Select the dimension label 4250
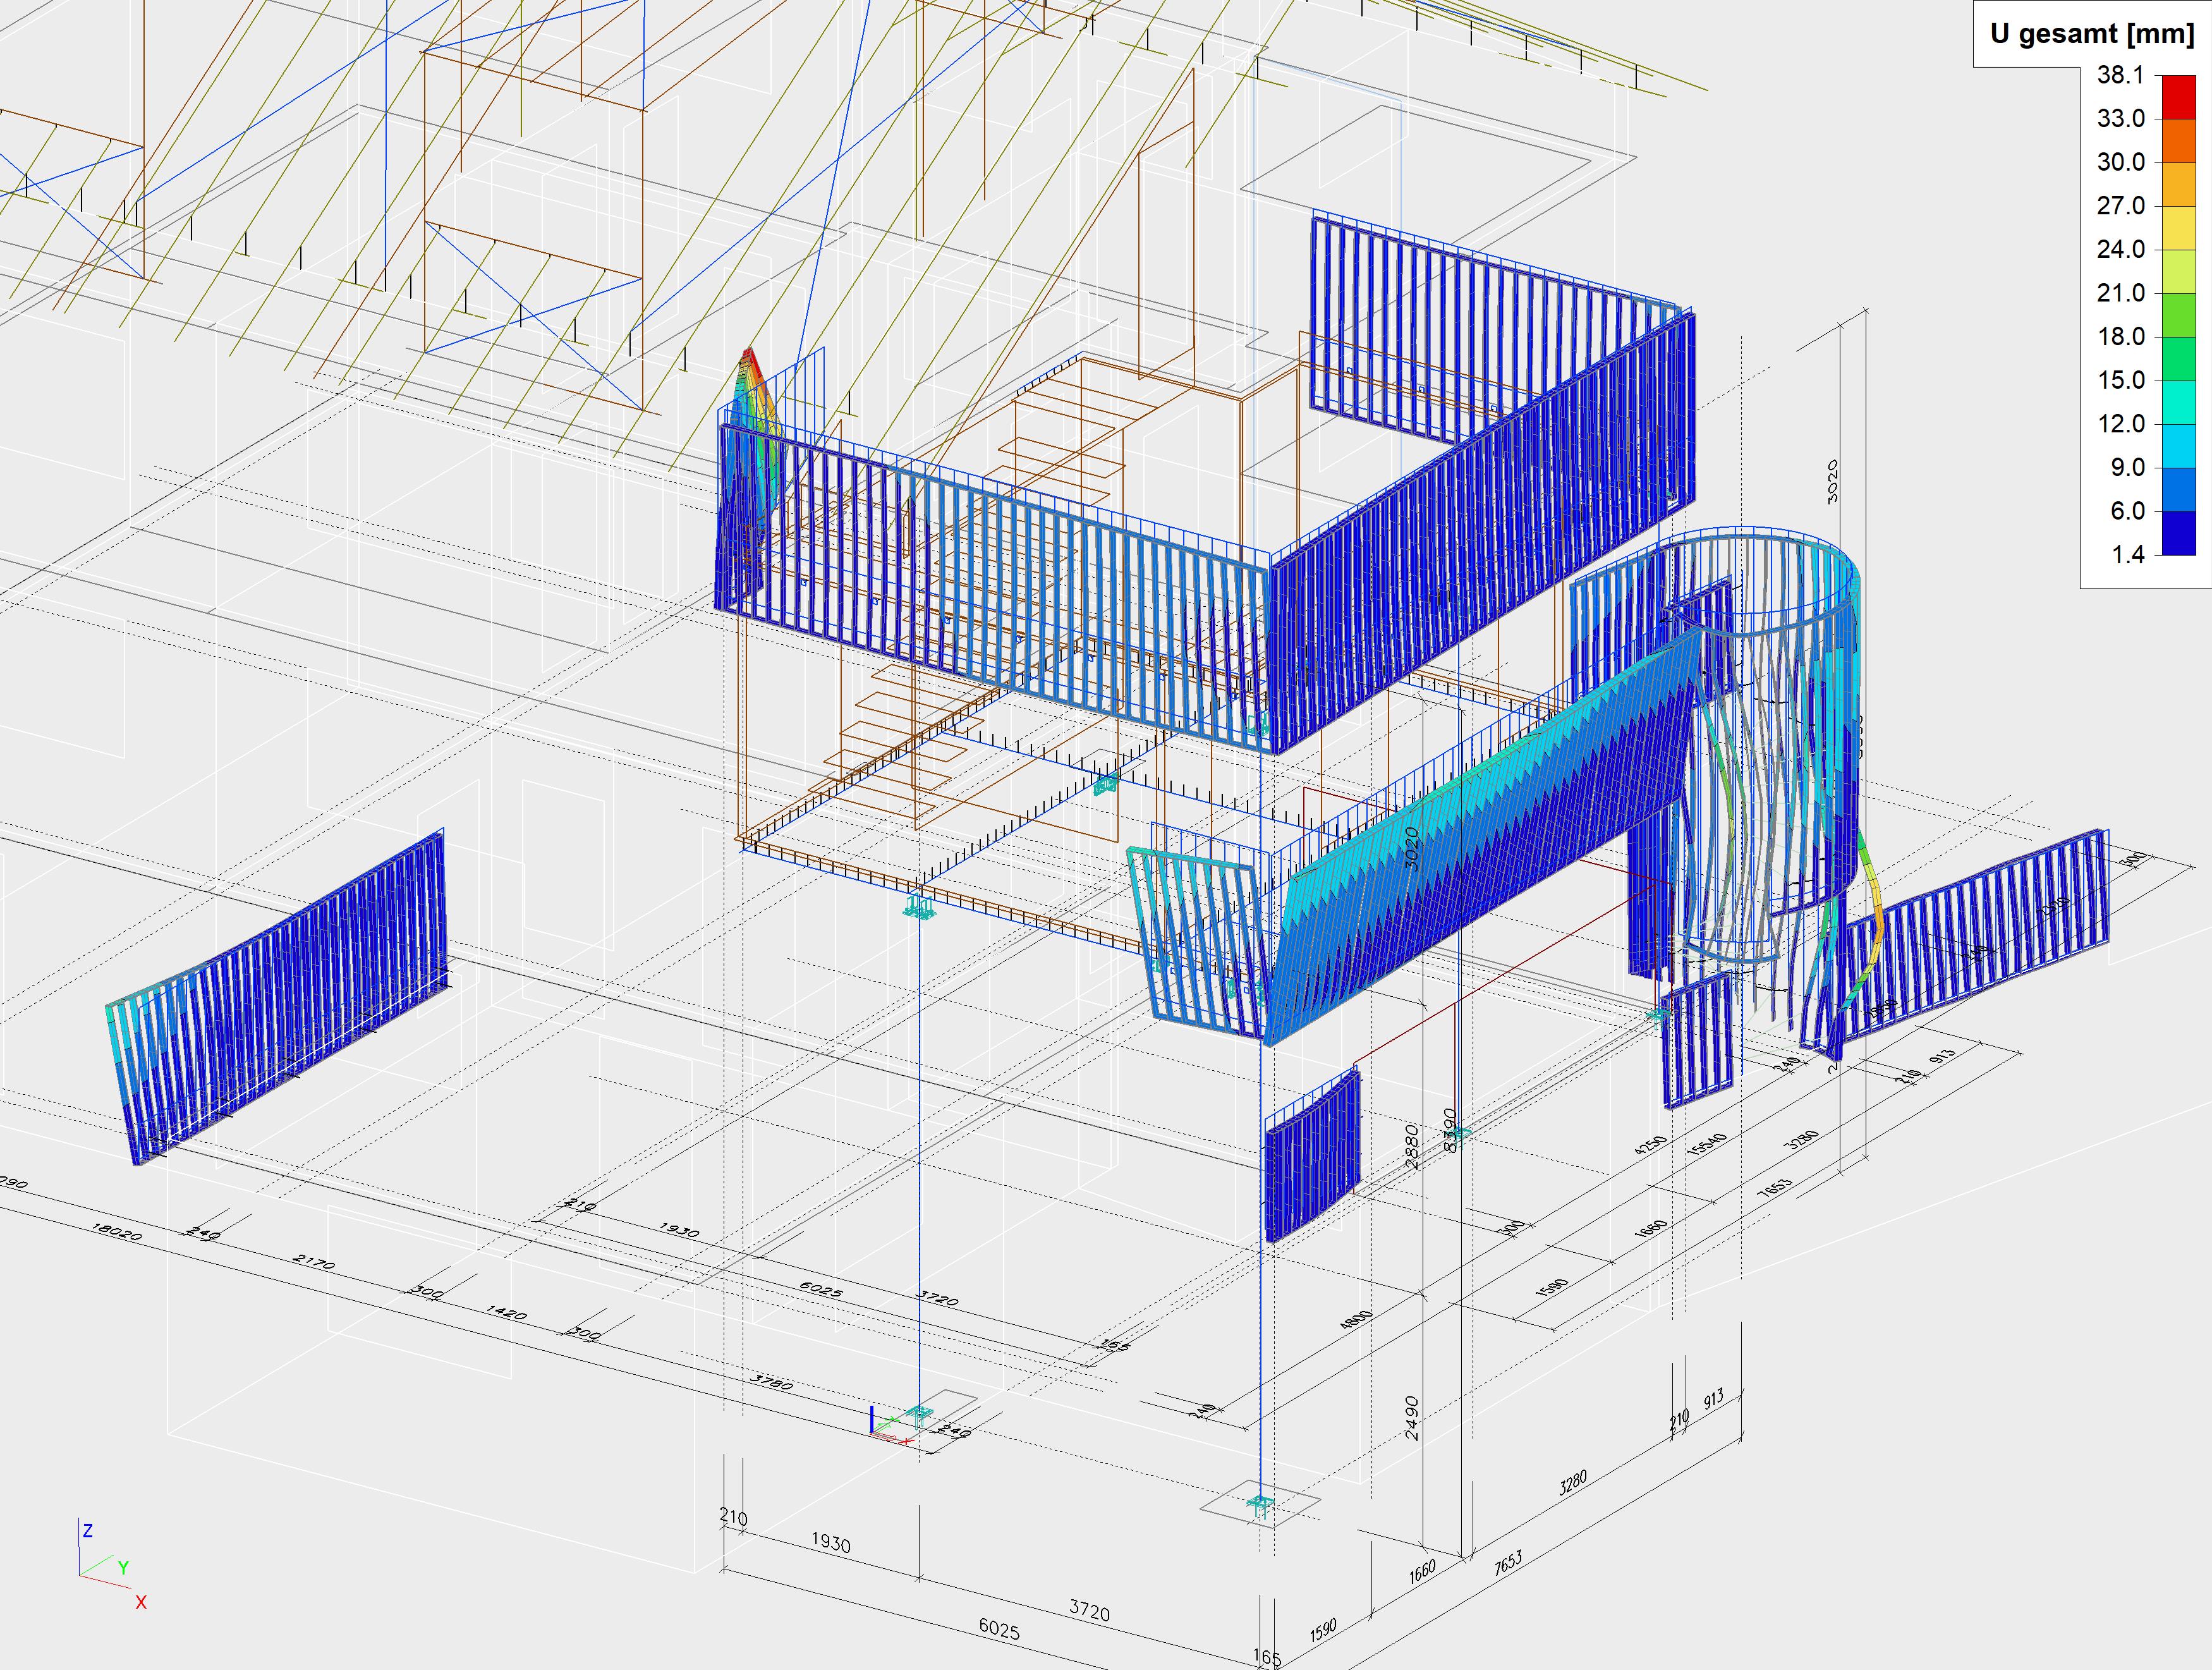The image size is (2212, 1670). [1650, 1146]
